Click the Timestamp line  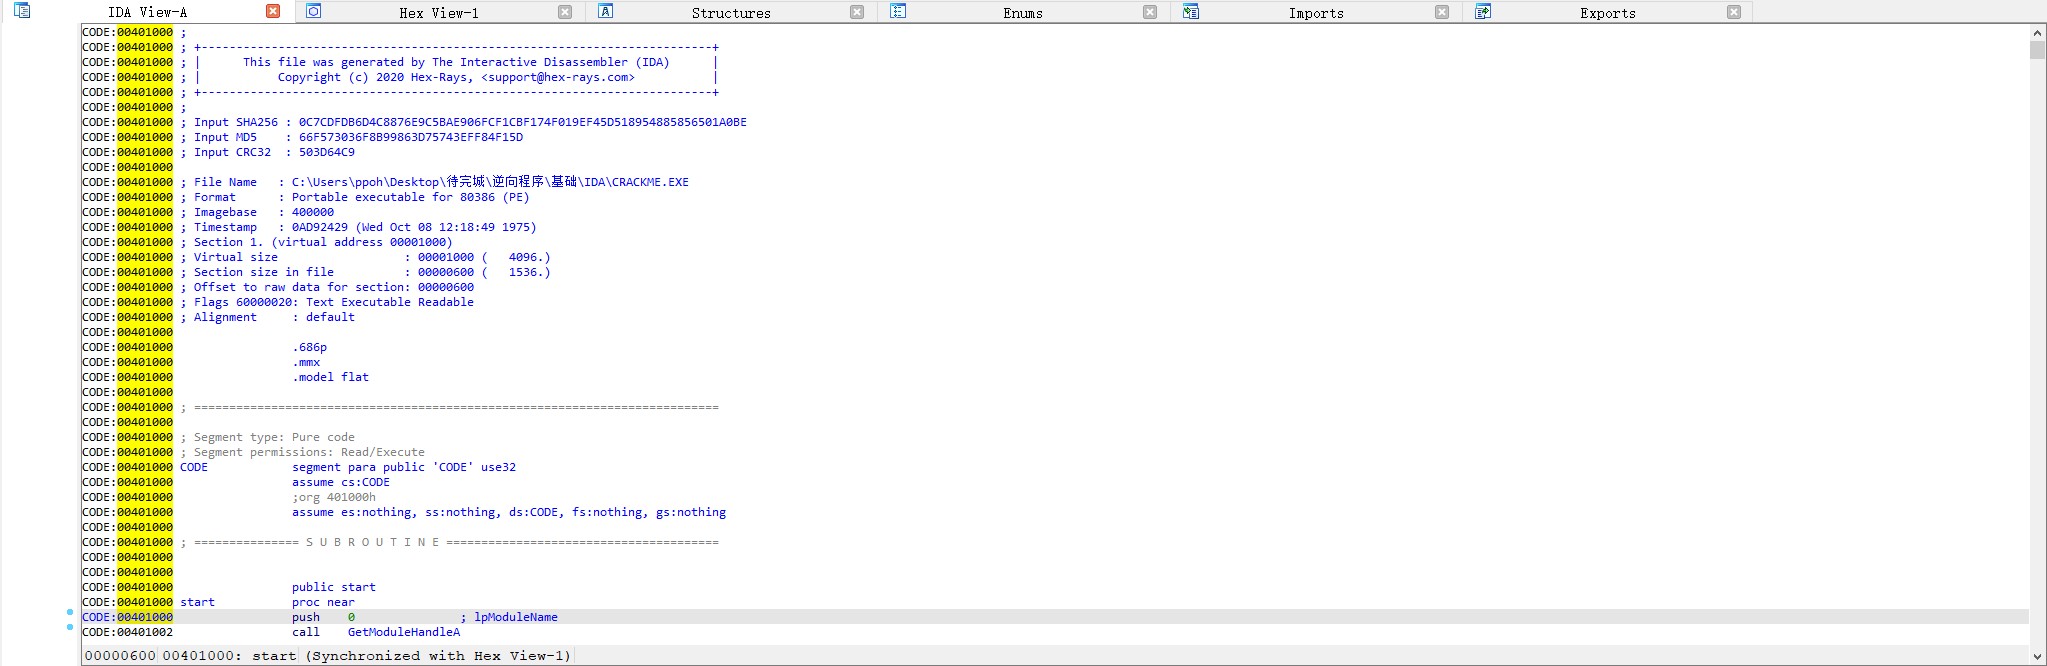point(358,227)
